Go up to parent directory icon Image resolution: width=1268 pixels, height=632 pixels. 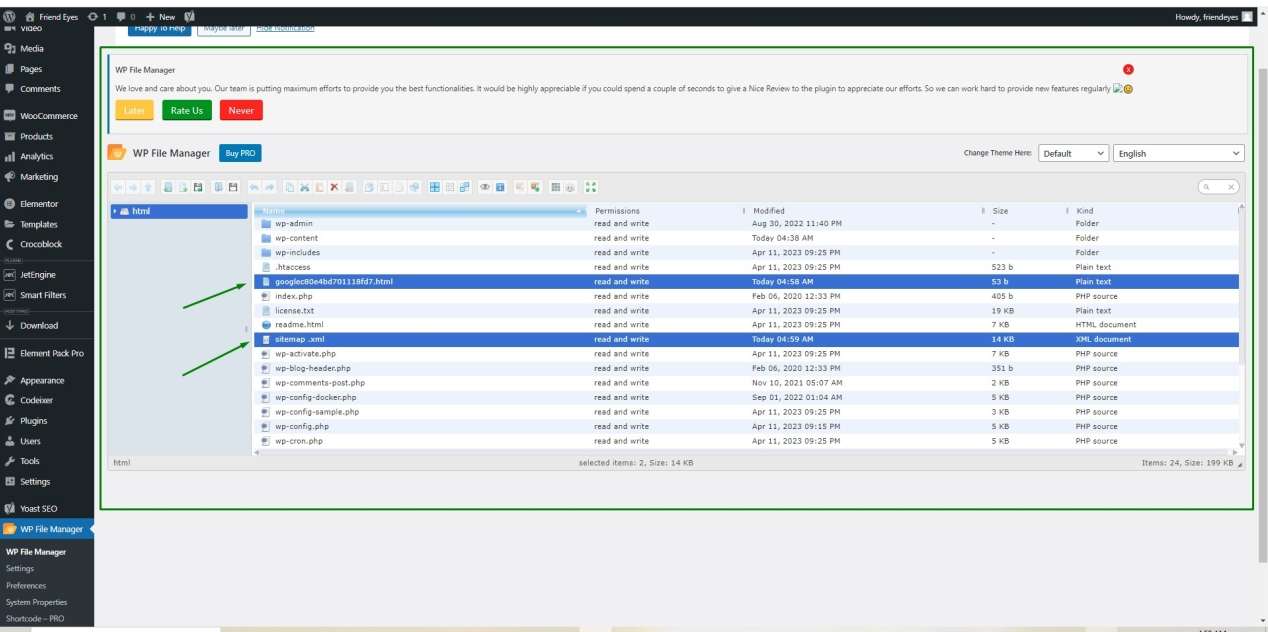148,187
